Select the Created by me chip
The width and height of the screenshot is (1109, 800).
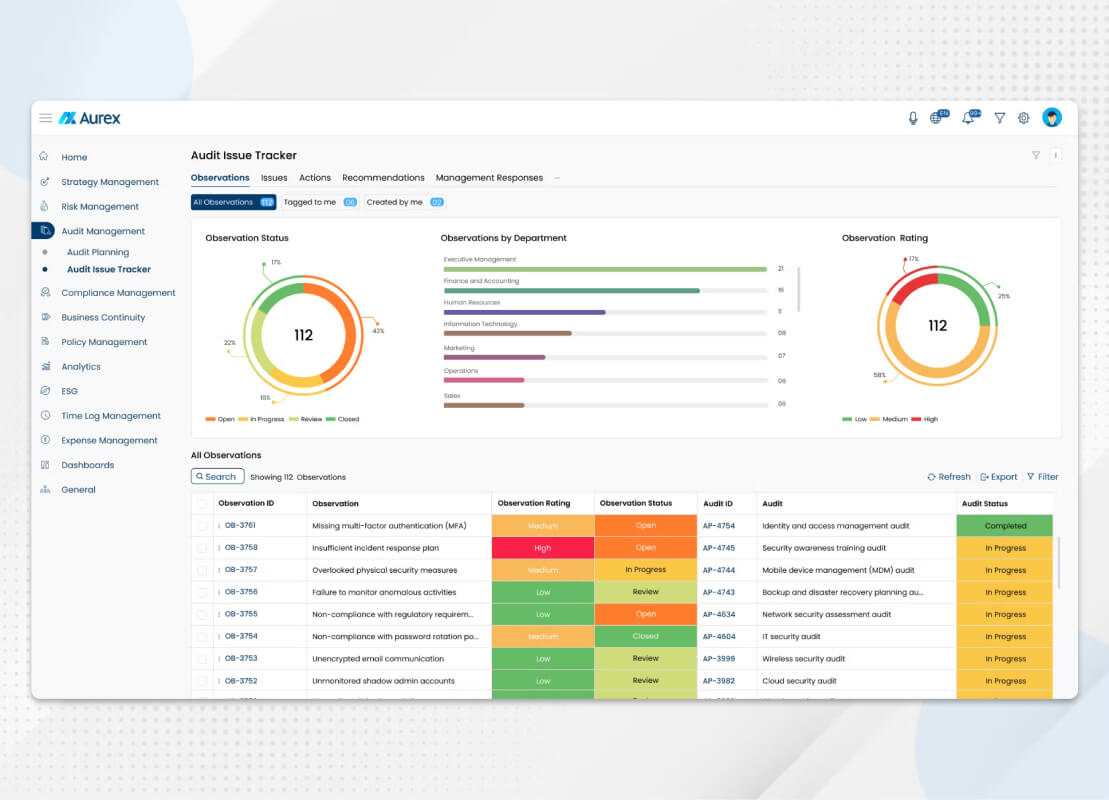pos(405,202)
